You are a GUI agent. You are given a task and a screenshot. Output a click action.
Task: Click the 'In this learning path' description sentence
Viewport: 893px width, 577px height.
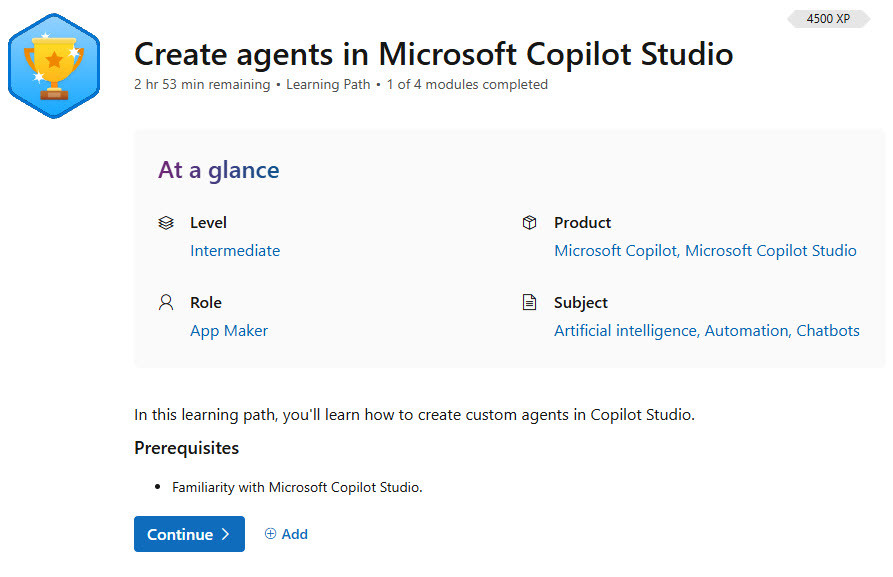[x=415, y=415]
